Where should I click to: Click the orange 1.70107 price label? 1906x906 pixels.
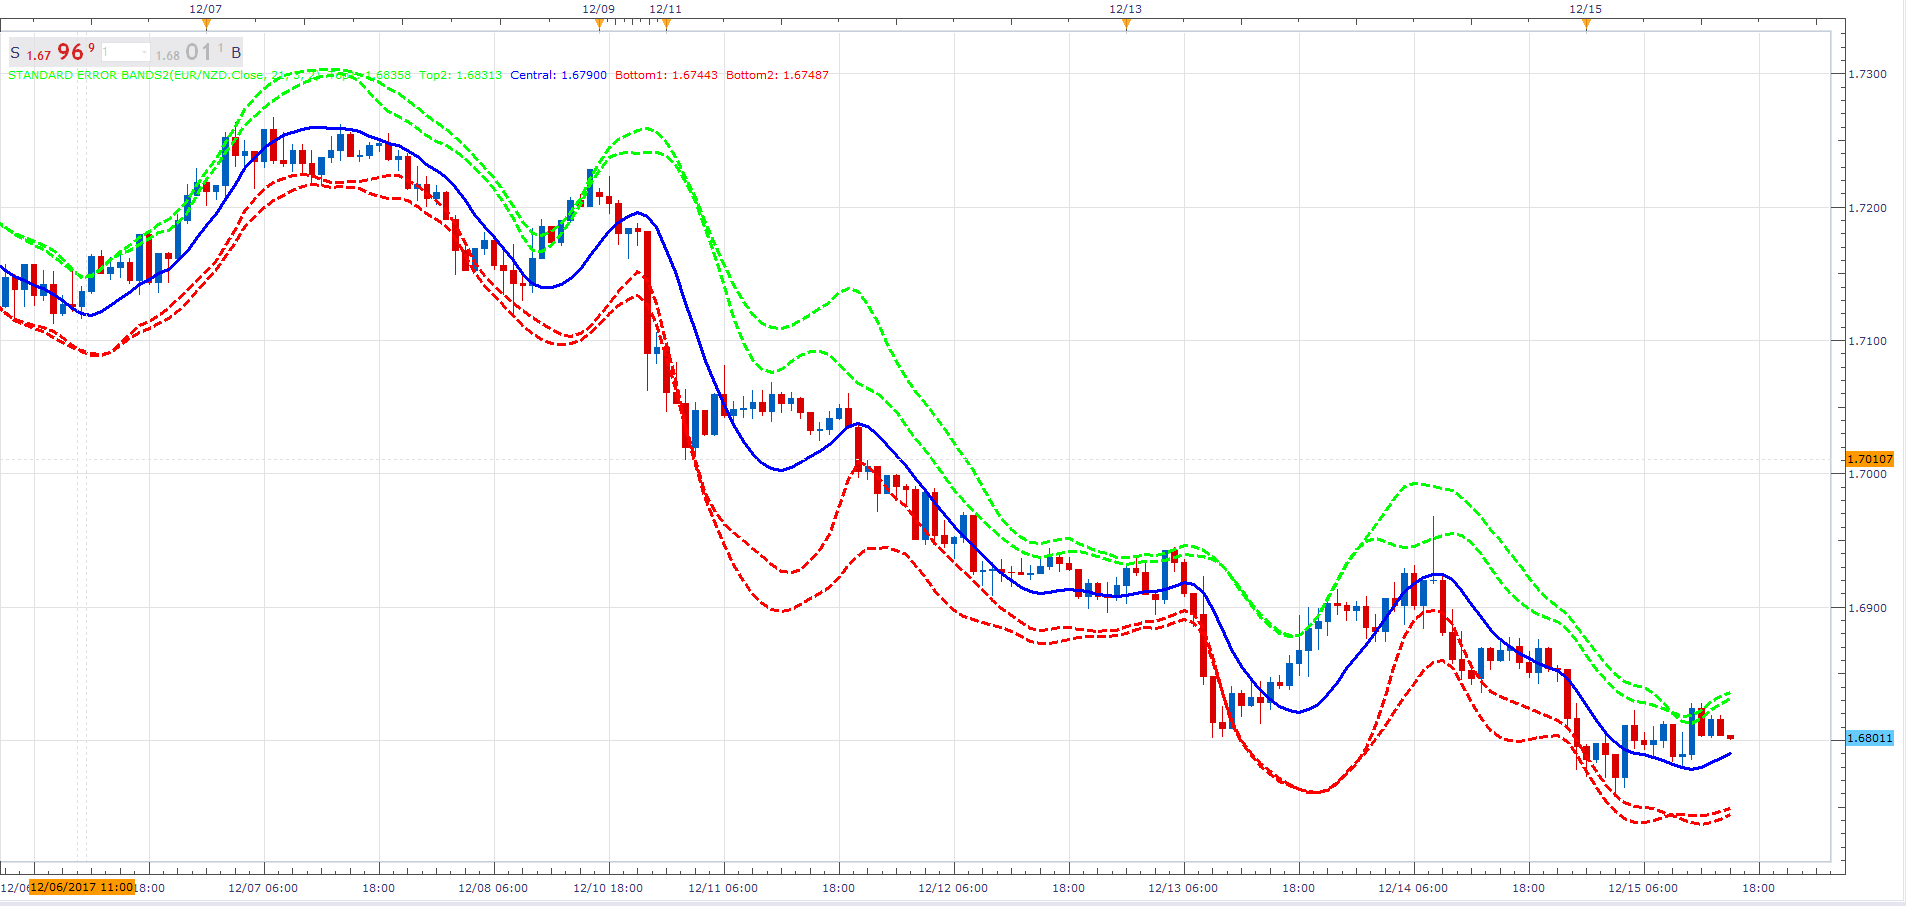pos(1869,459)
